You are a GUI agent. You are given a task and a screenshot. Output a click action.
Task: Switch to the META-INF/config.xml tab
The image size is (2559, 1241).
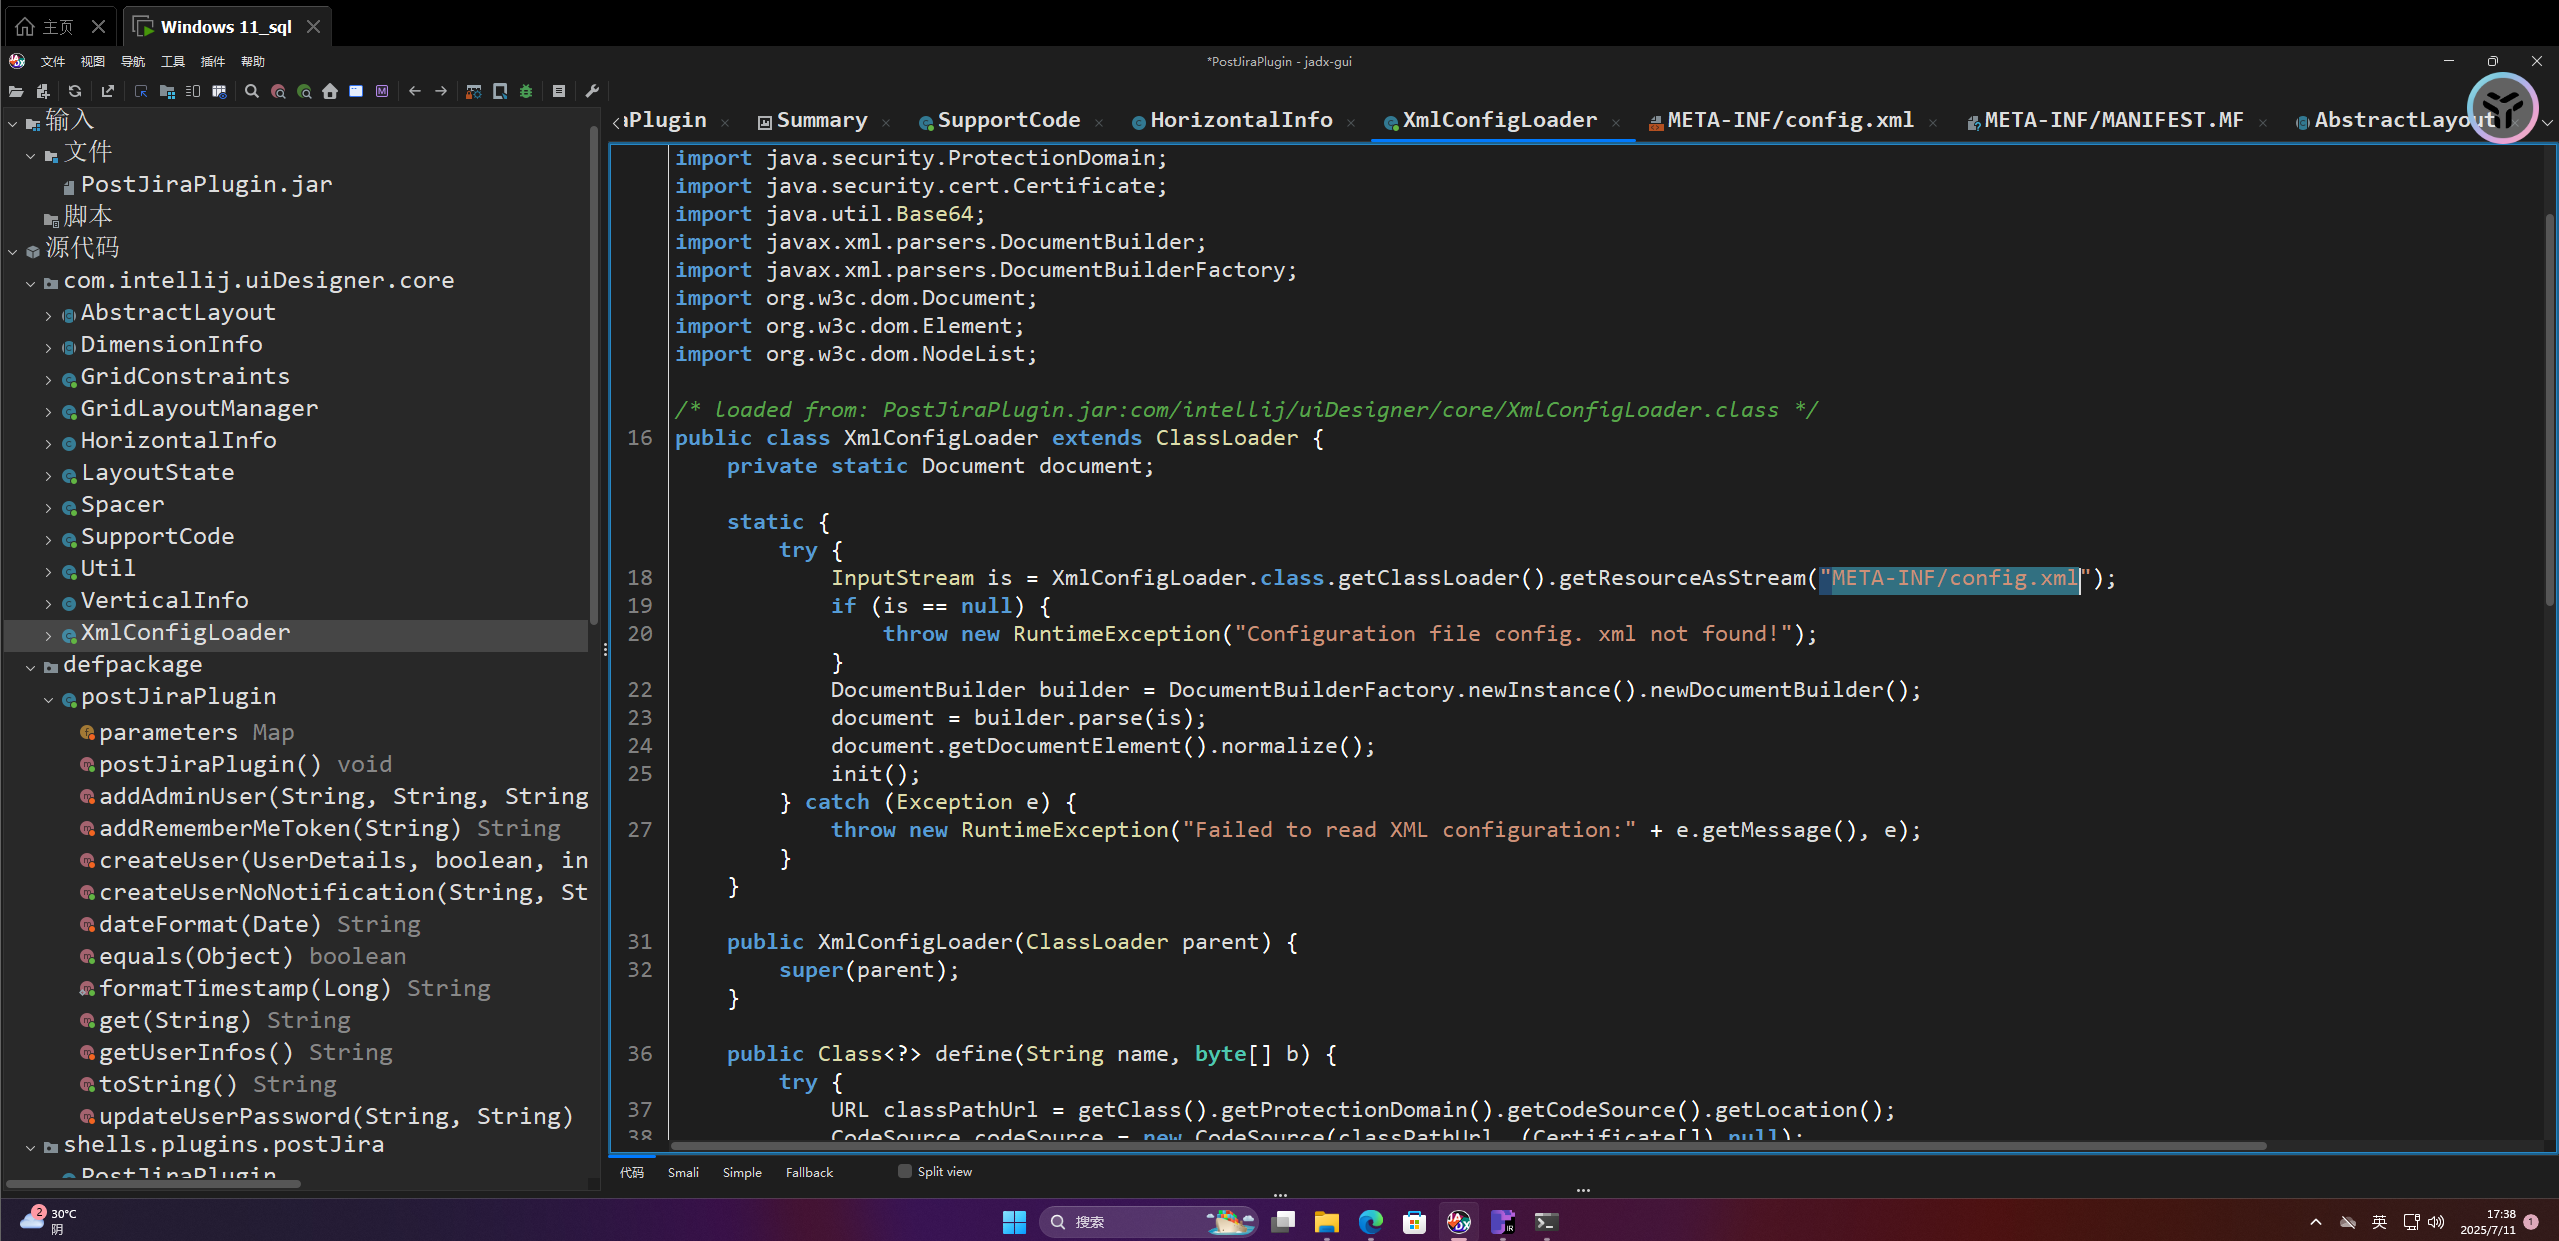point(1789,120)
